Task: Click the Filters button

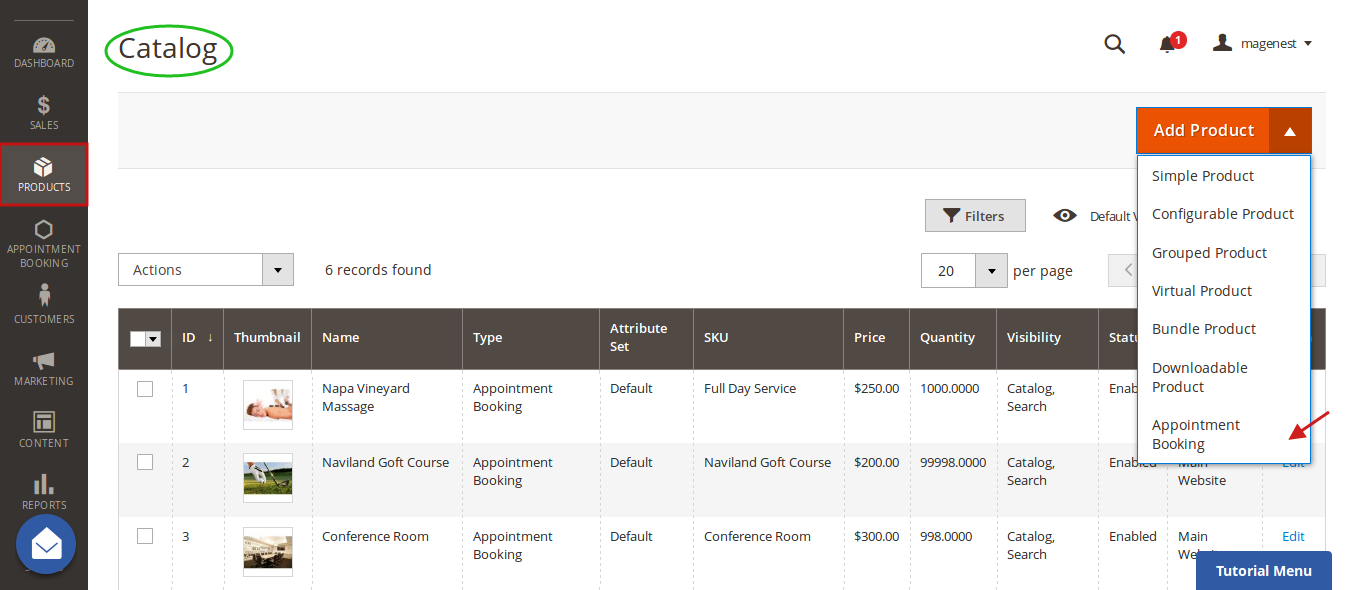Action: click(975, 216)
